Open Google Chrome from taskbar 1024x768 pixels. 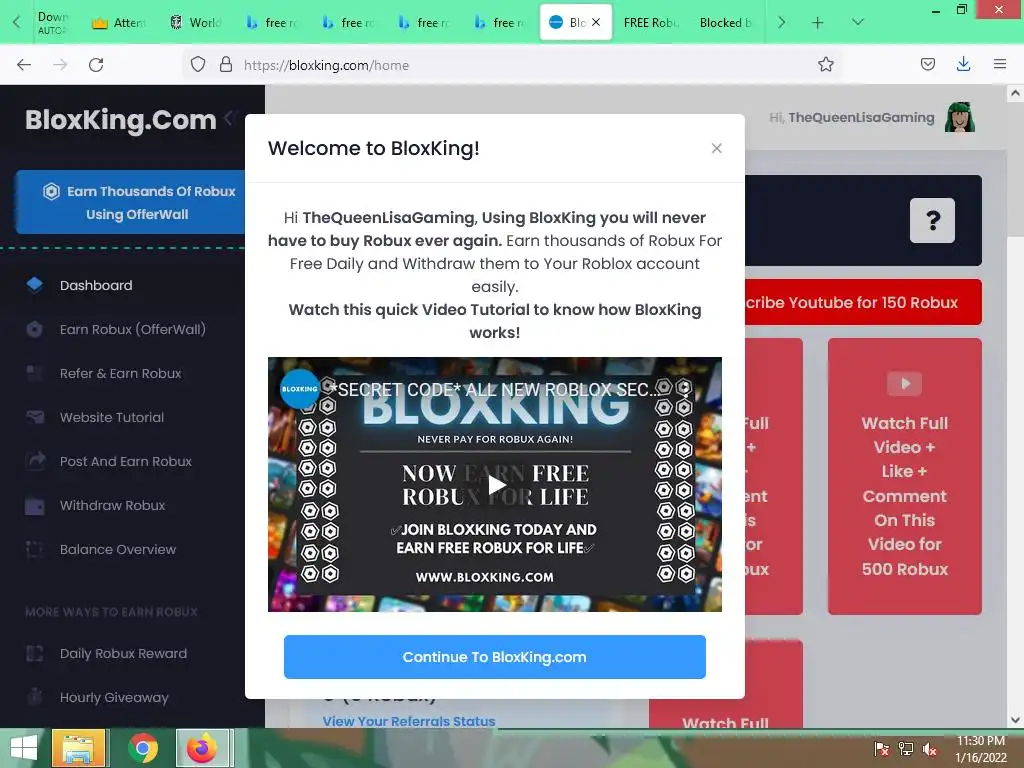pos(142,748)
